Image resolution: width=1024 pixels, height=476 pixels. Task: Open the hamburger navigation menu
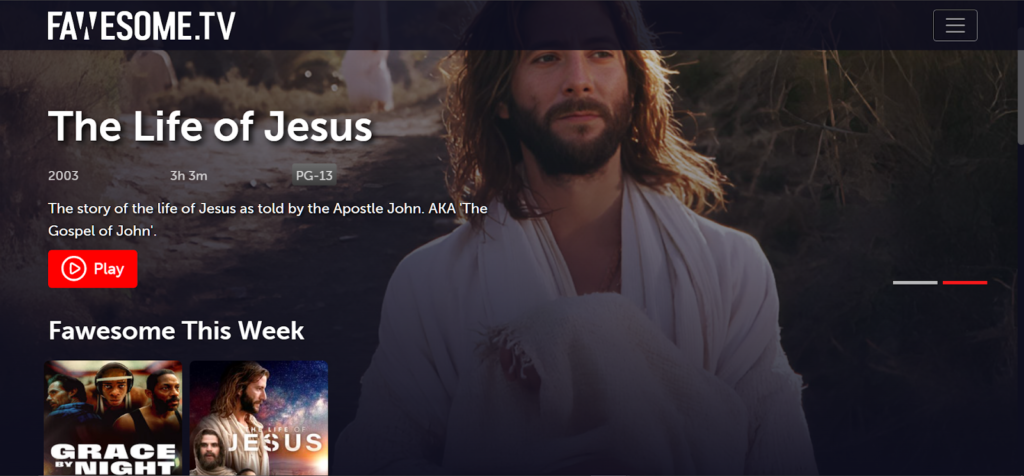coord(955,25)
